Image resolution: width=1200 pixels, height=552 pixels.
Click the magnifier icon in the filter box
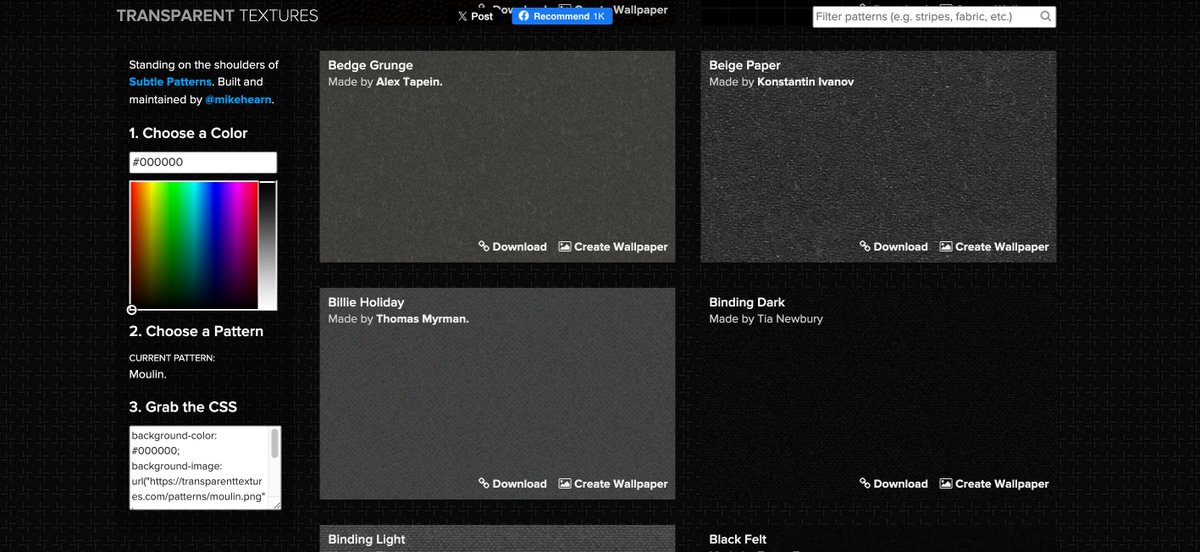point(1046,16)
